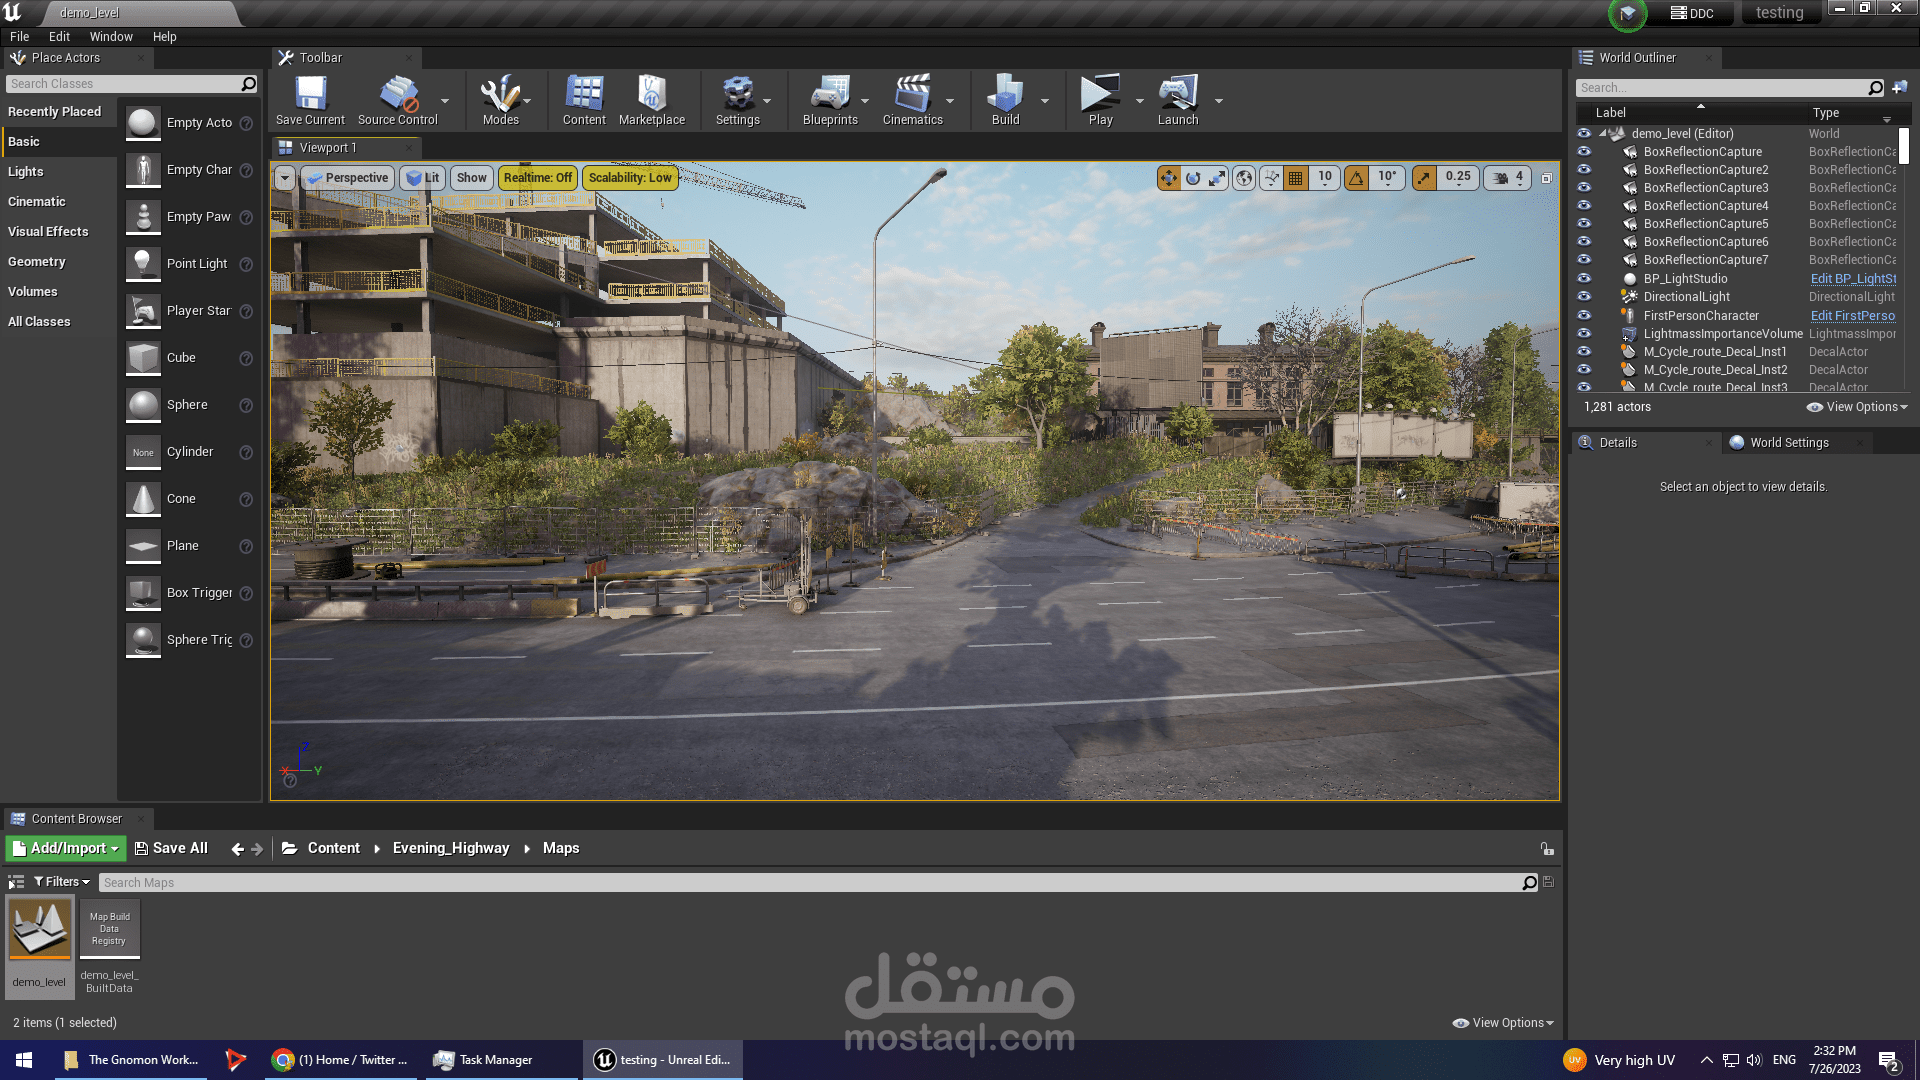
Task: Open Marketplace from the toolbar
Action: [651, 99]
